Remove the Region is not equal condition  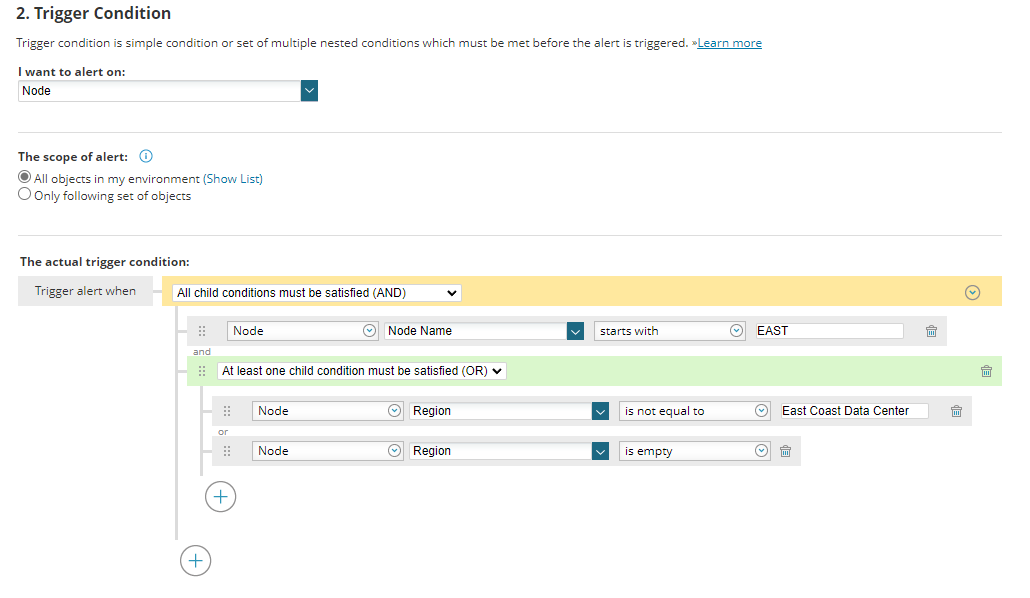(956, 411)
